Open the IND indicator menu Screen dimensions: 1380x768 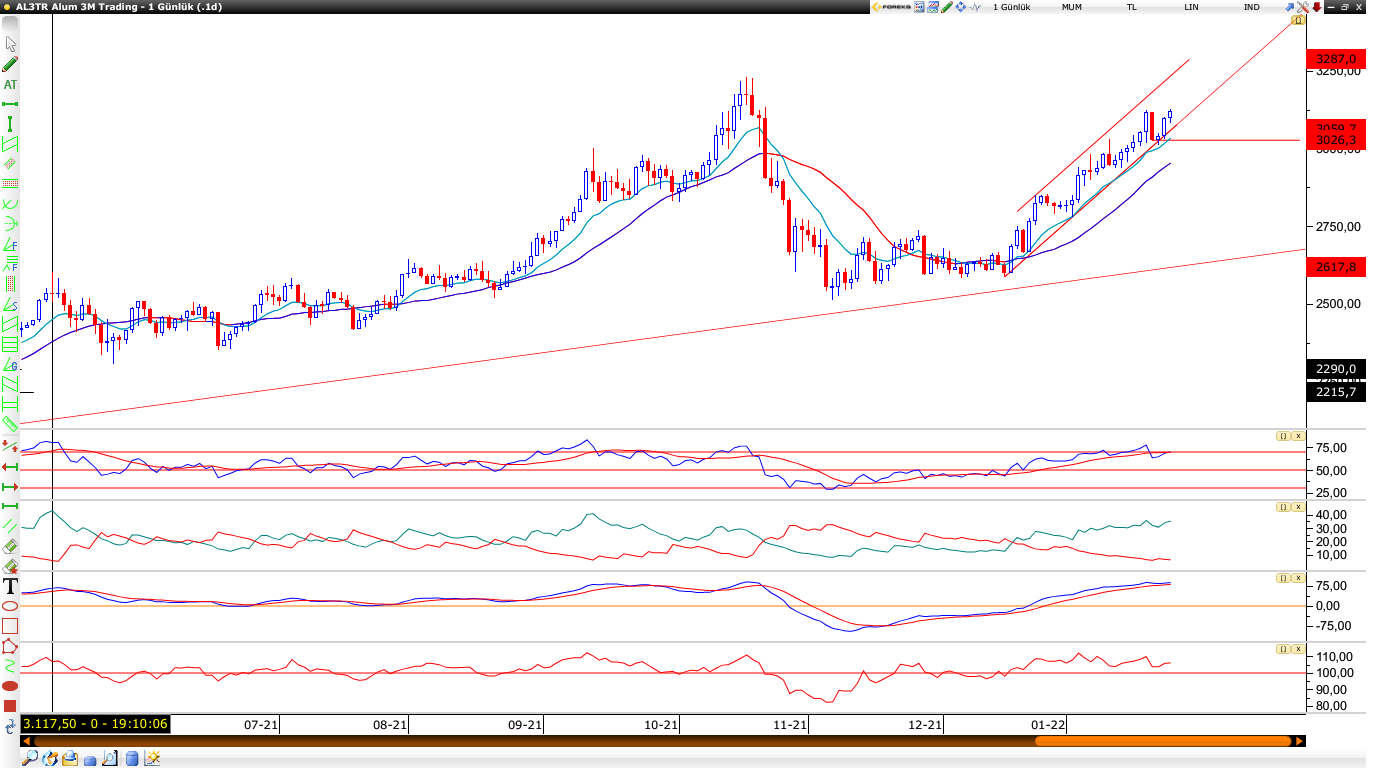click(x=1252, y=7)
